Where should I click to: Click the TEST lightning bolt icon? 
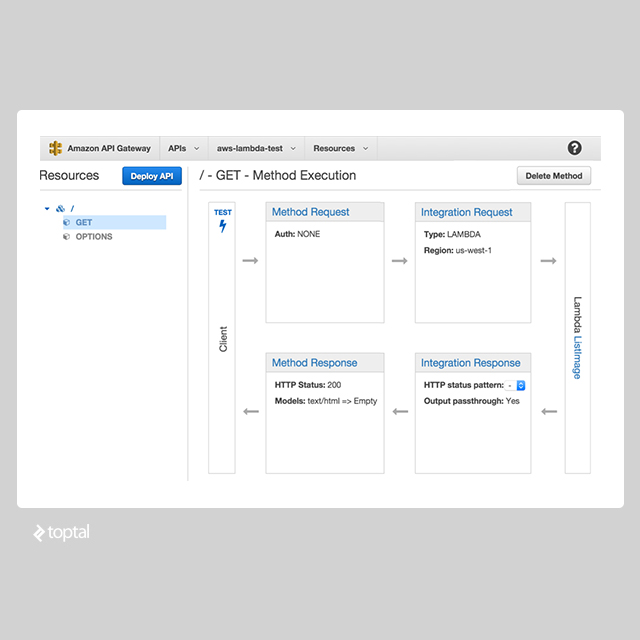click(222, 226)
